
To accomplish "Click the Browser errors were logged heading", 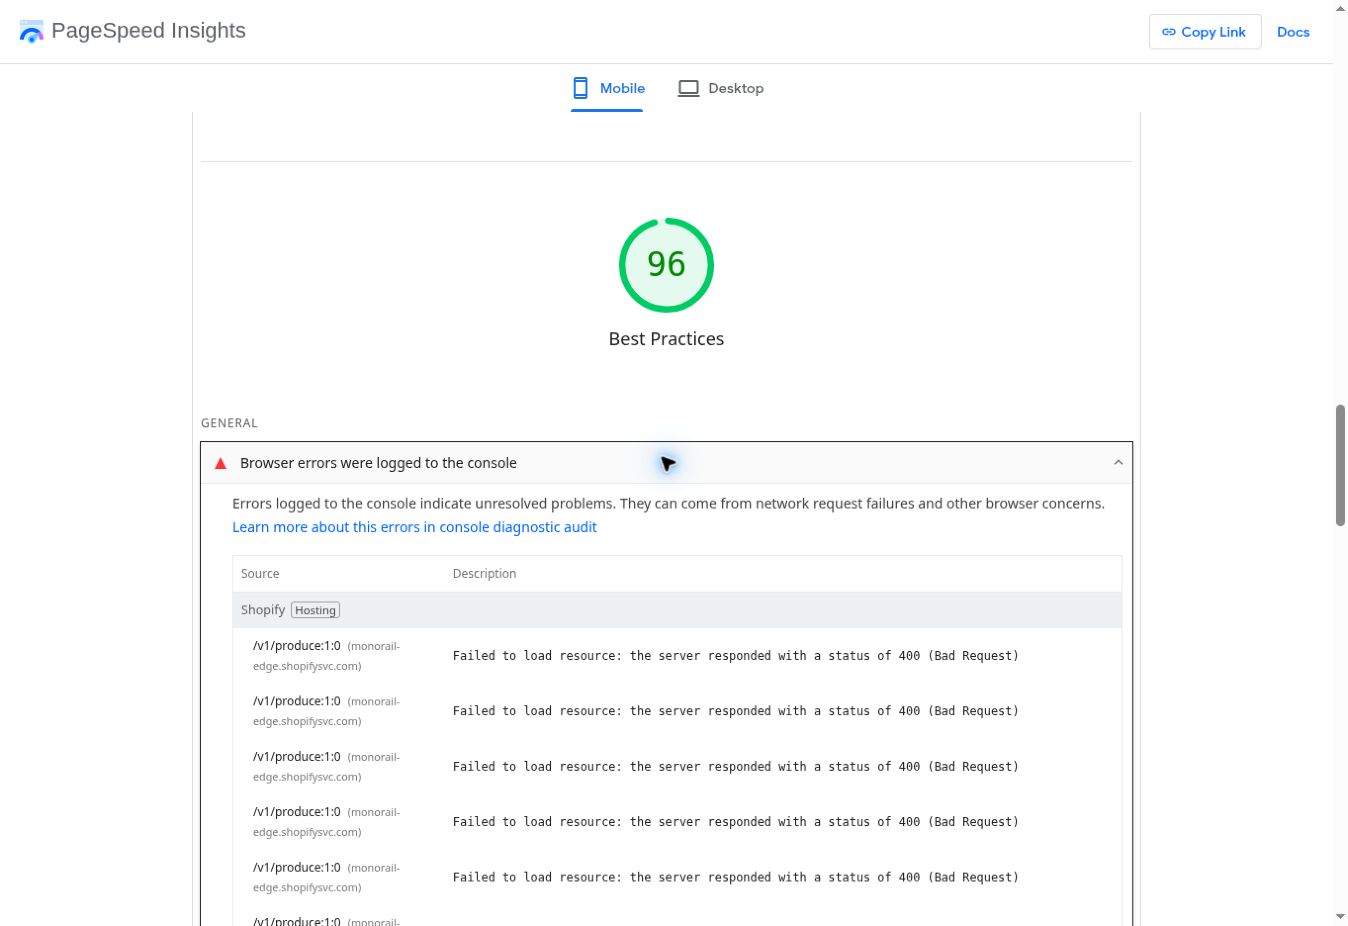I will pos(378,463).
